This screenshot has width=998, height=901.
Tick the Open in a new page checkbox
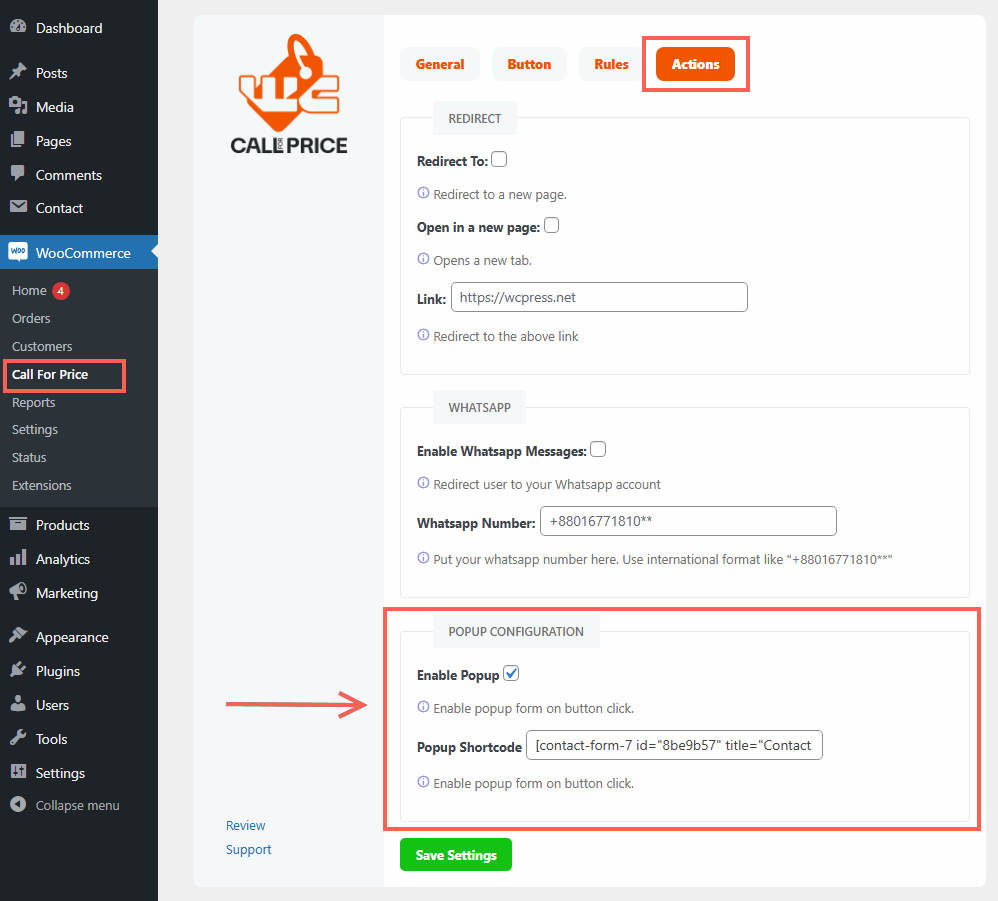tap(551, 226)
